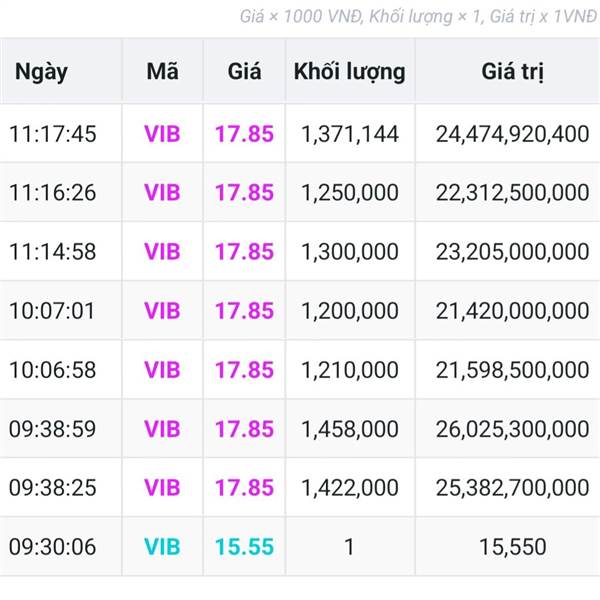This screenshot has width=600, height=600.
Task: Click the Giá column header
Action: 244,72
